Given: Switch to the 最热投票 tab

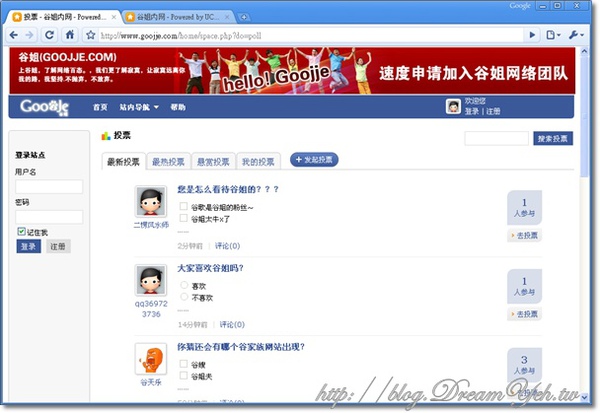Looking at the screenshot, I should tap(168, 162).
